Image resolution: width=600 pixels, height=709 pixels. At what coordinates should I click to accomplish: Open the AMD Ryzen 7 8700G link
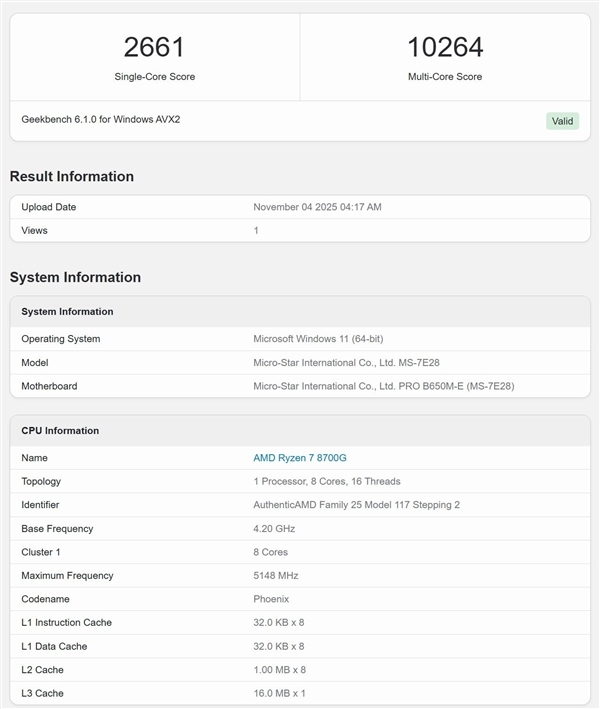pyautogui.click(x=299, y=458)
